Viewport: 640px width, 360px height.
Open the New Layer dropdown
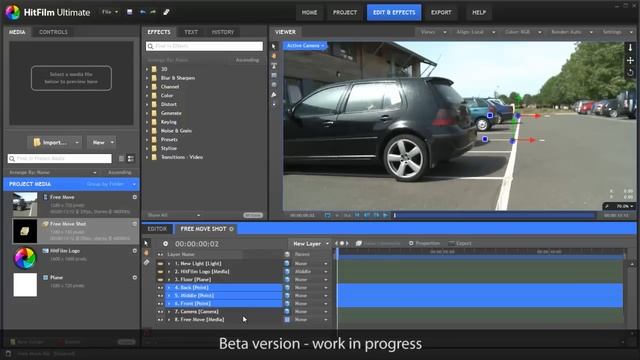tap(311, 244)
